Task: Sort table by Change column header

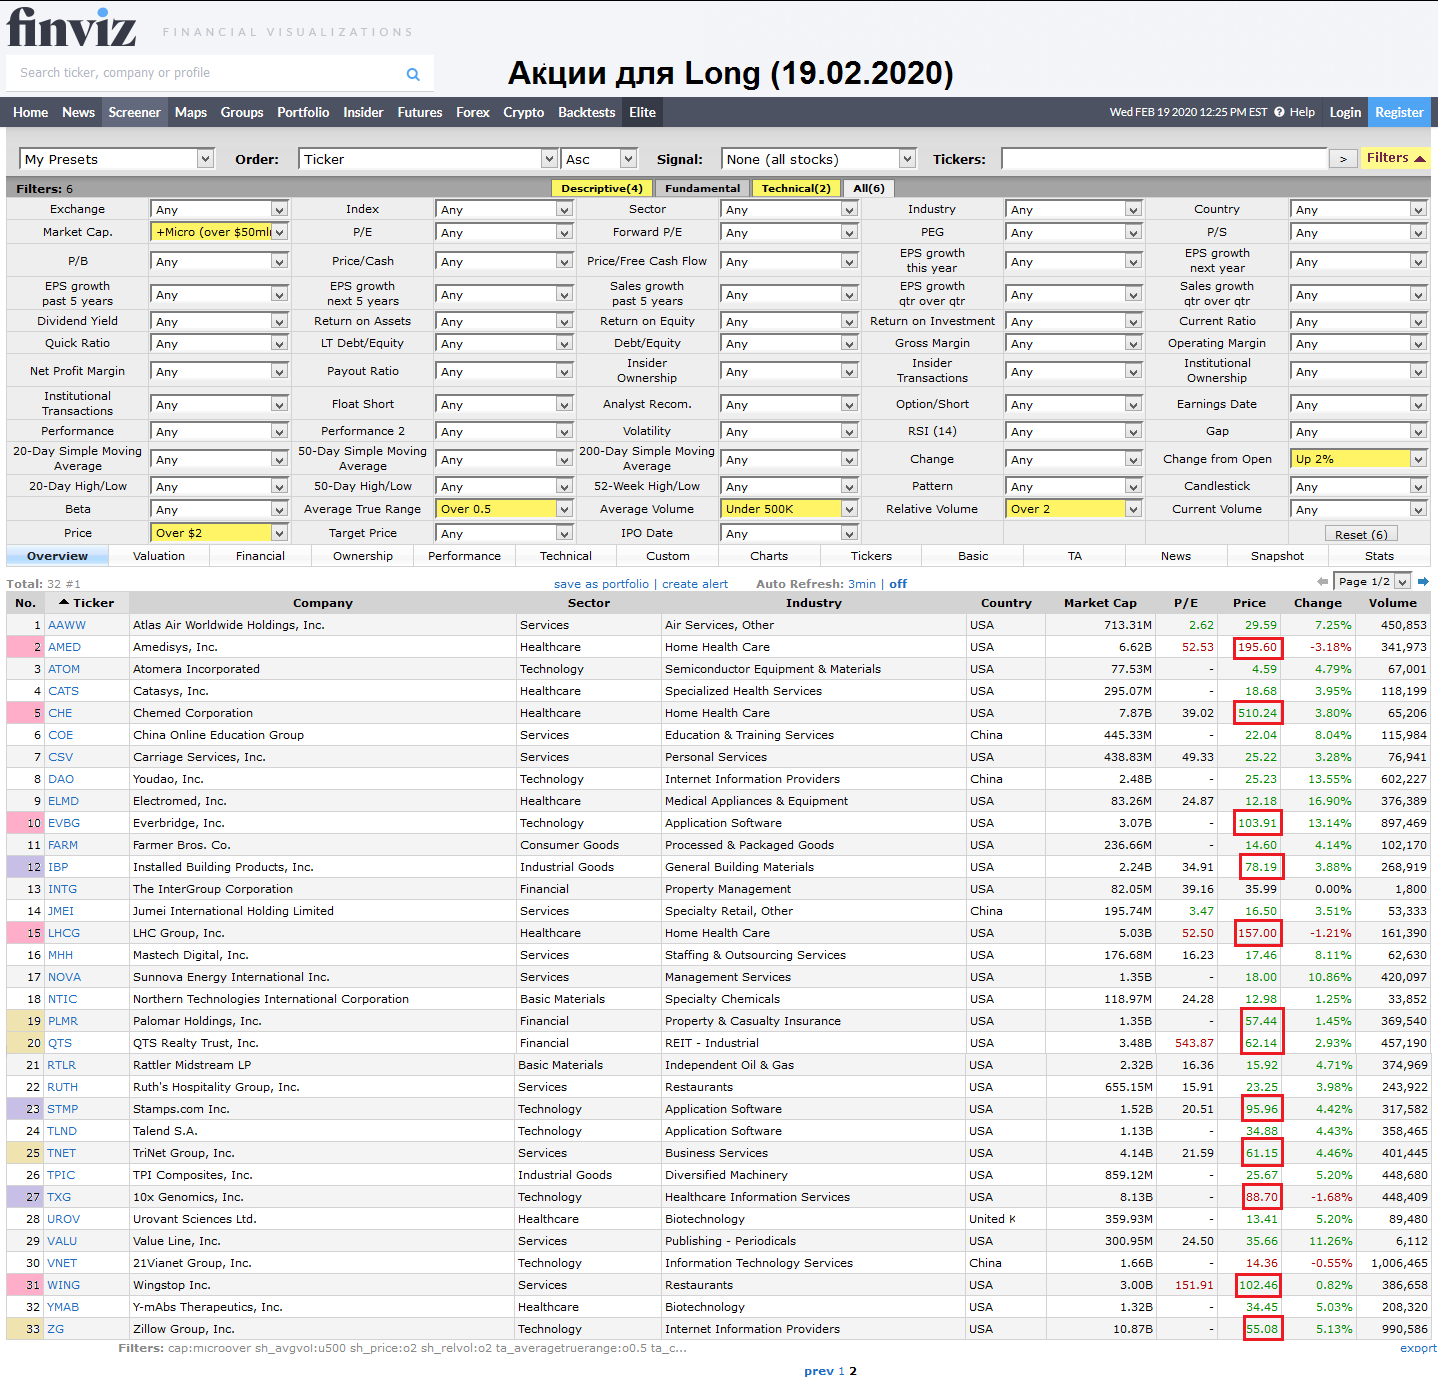Action: (x=1318, y=603)
